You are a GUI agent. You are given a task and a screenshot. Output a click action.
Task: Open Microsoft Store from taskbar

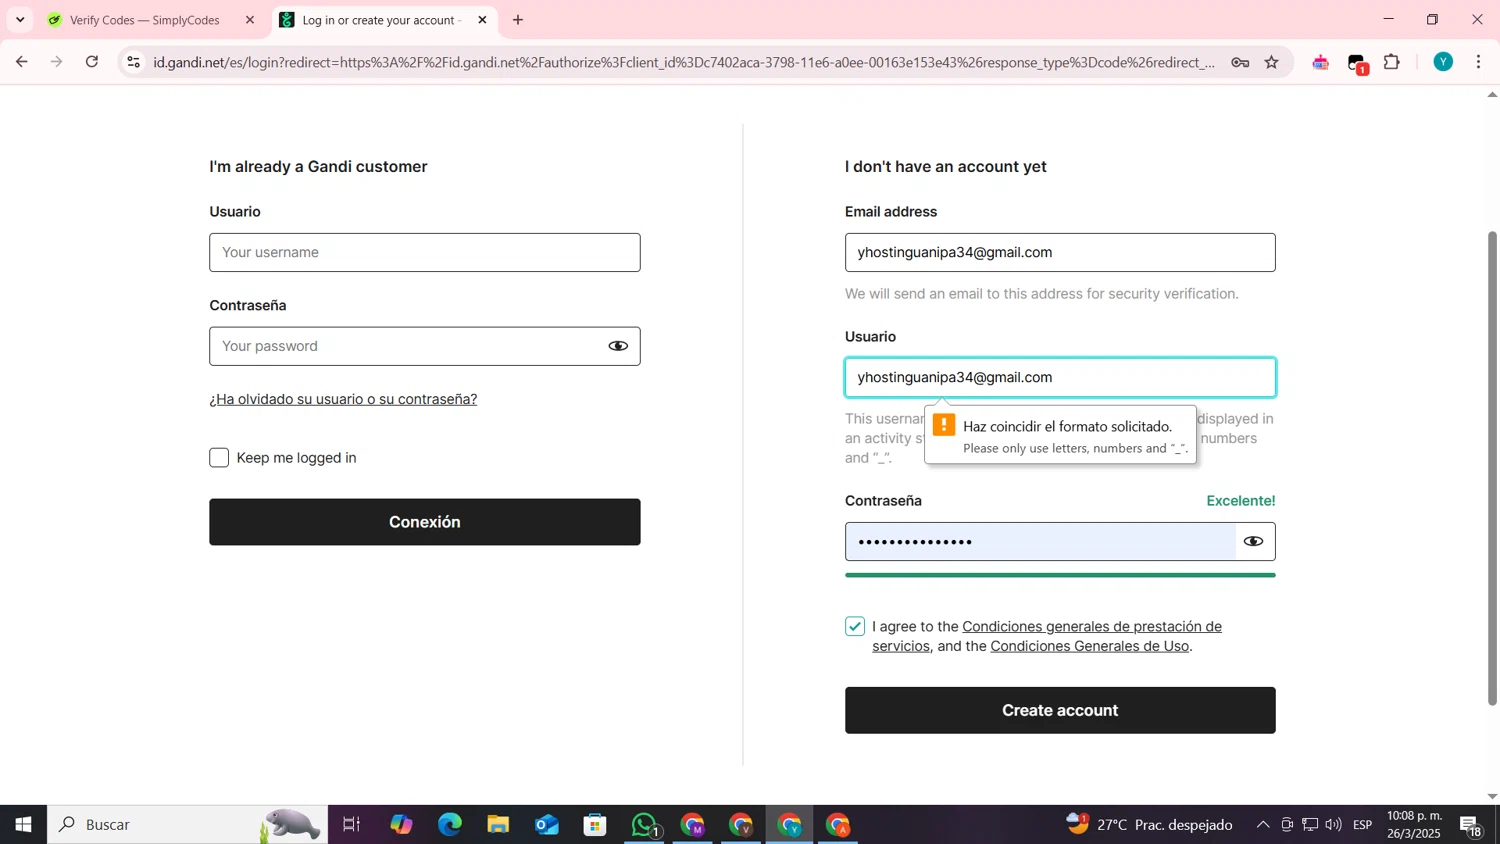(x=596, y=825)
